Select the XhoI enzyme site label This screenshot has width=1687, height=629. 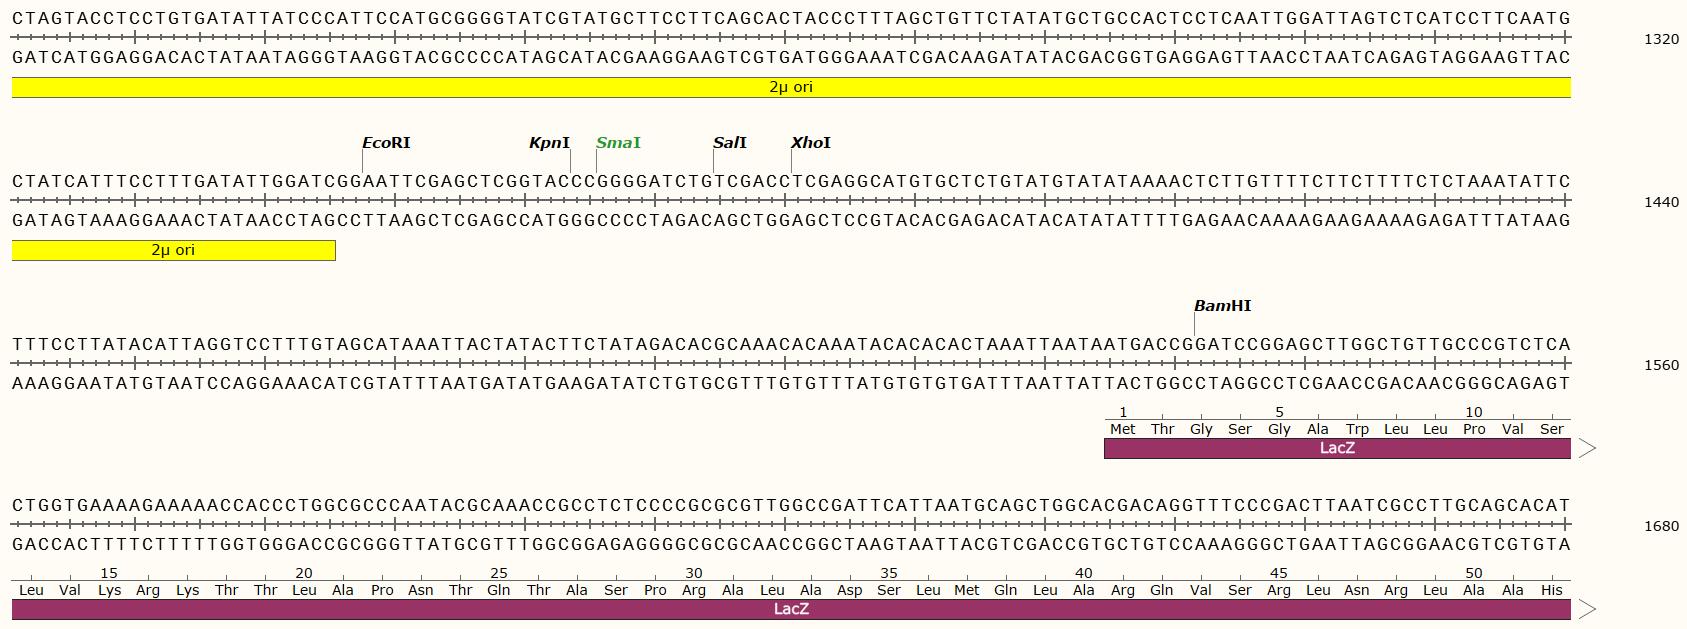point(811,143)
